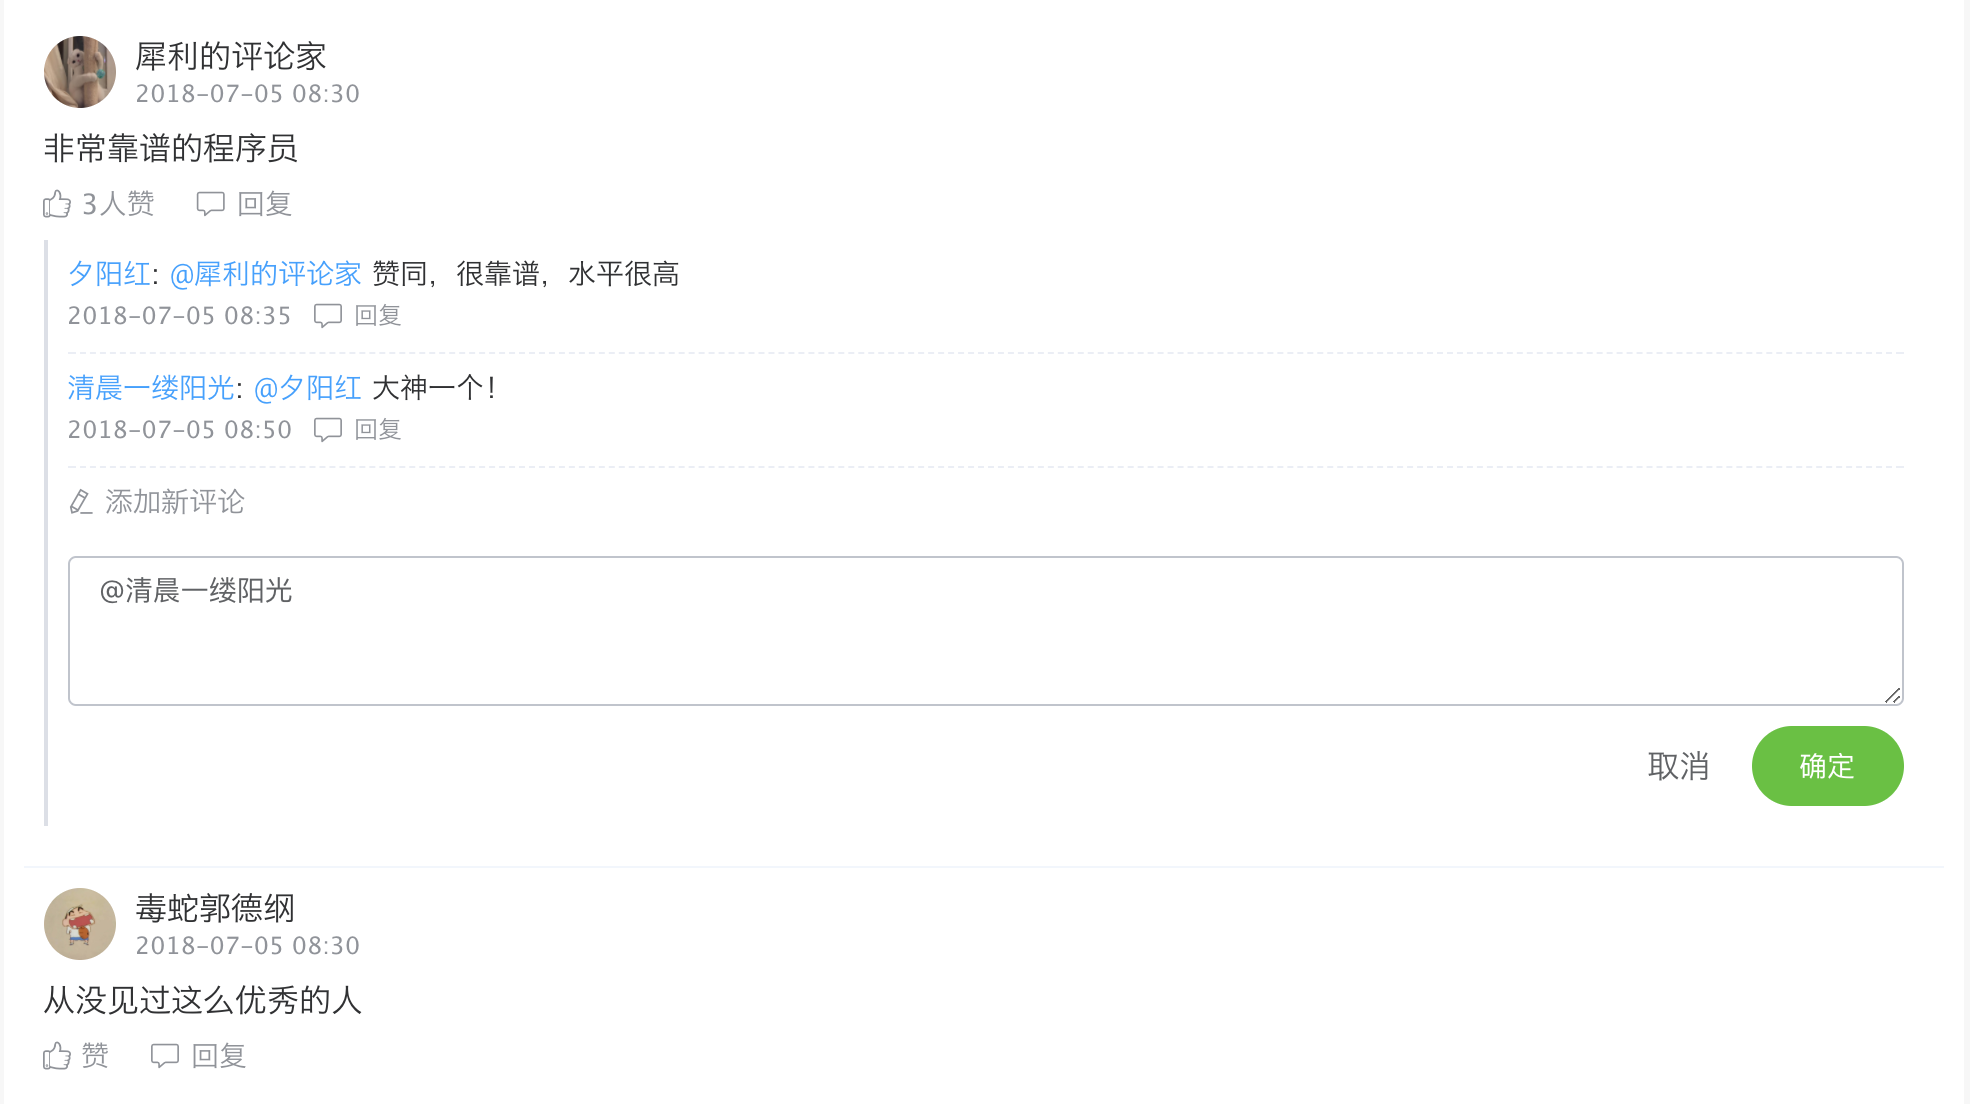Open 毒蛇郭德纲's avatar
Screen dimensions: 1970x1104
coord(80,924)
